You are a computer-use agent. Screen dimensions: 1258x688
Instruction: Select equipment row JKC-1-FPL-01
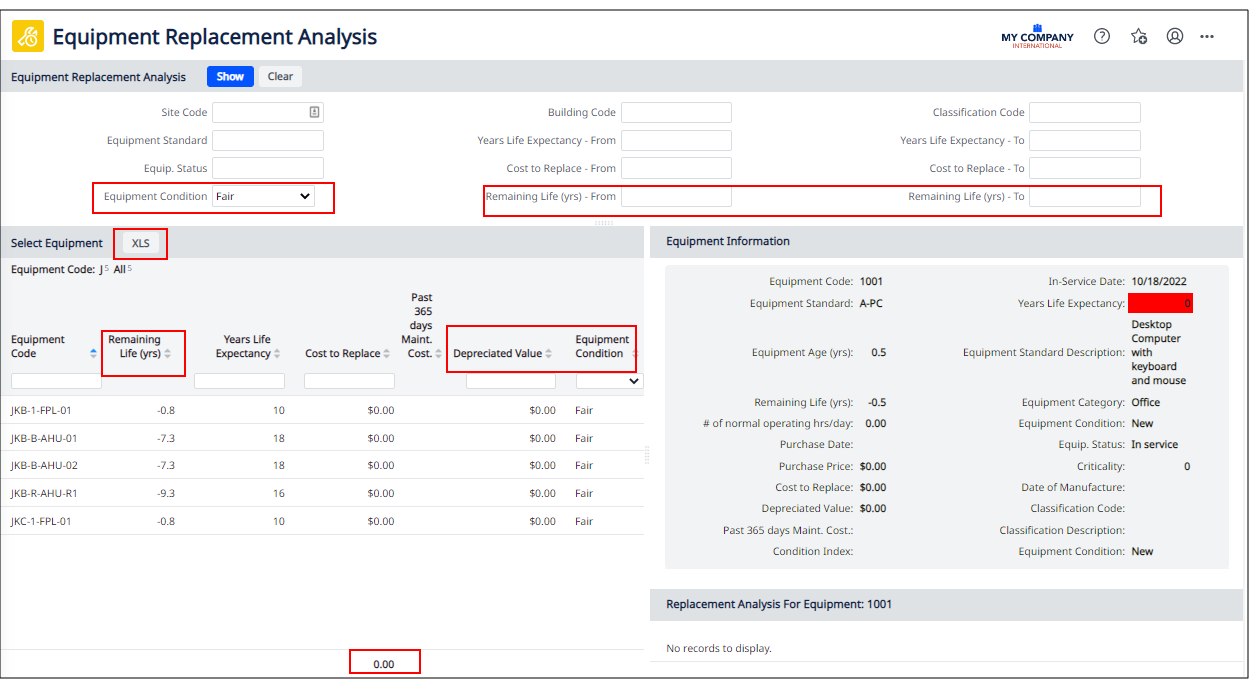[x=322, y=521]
